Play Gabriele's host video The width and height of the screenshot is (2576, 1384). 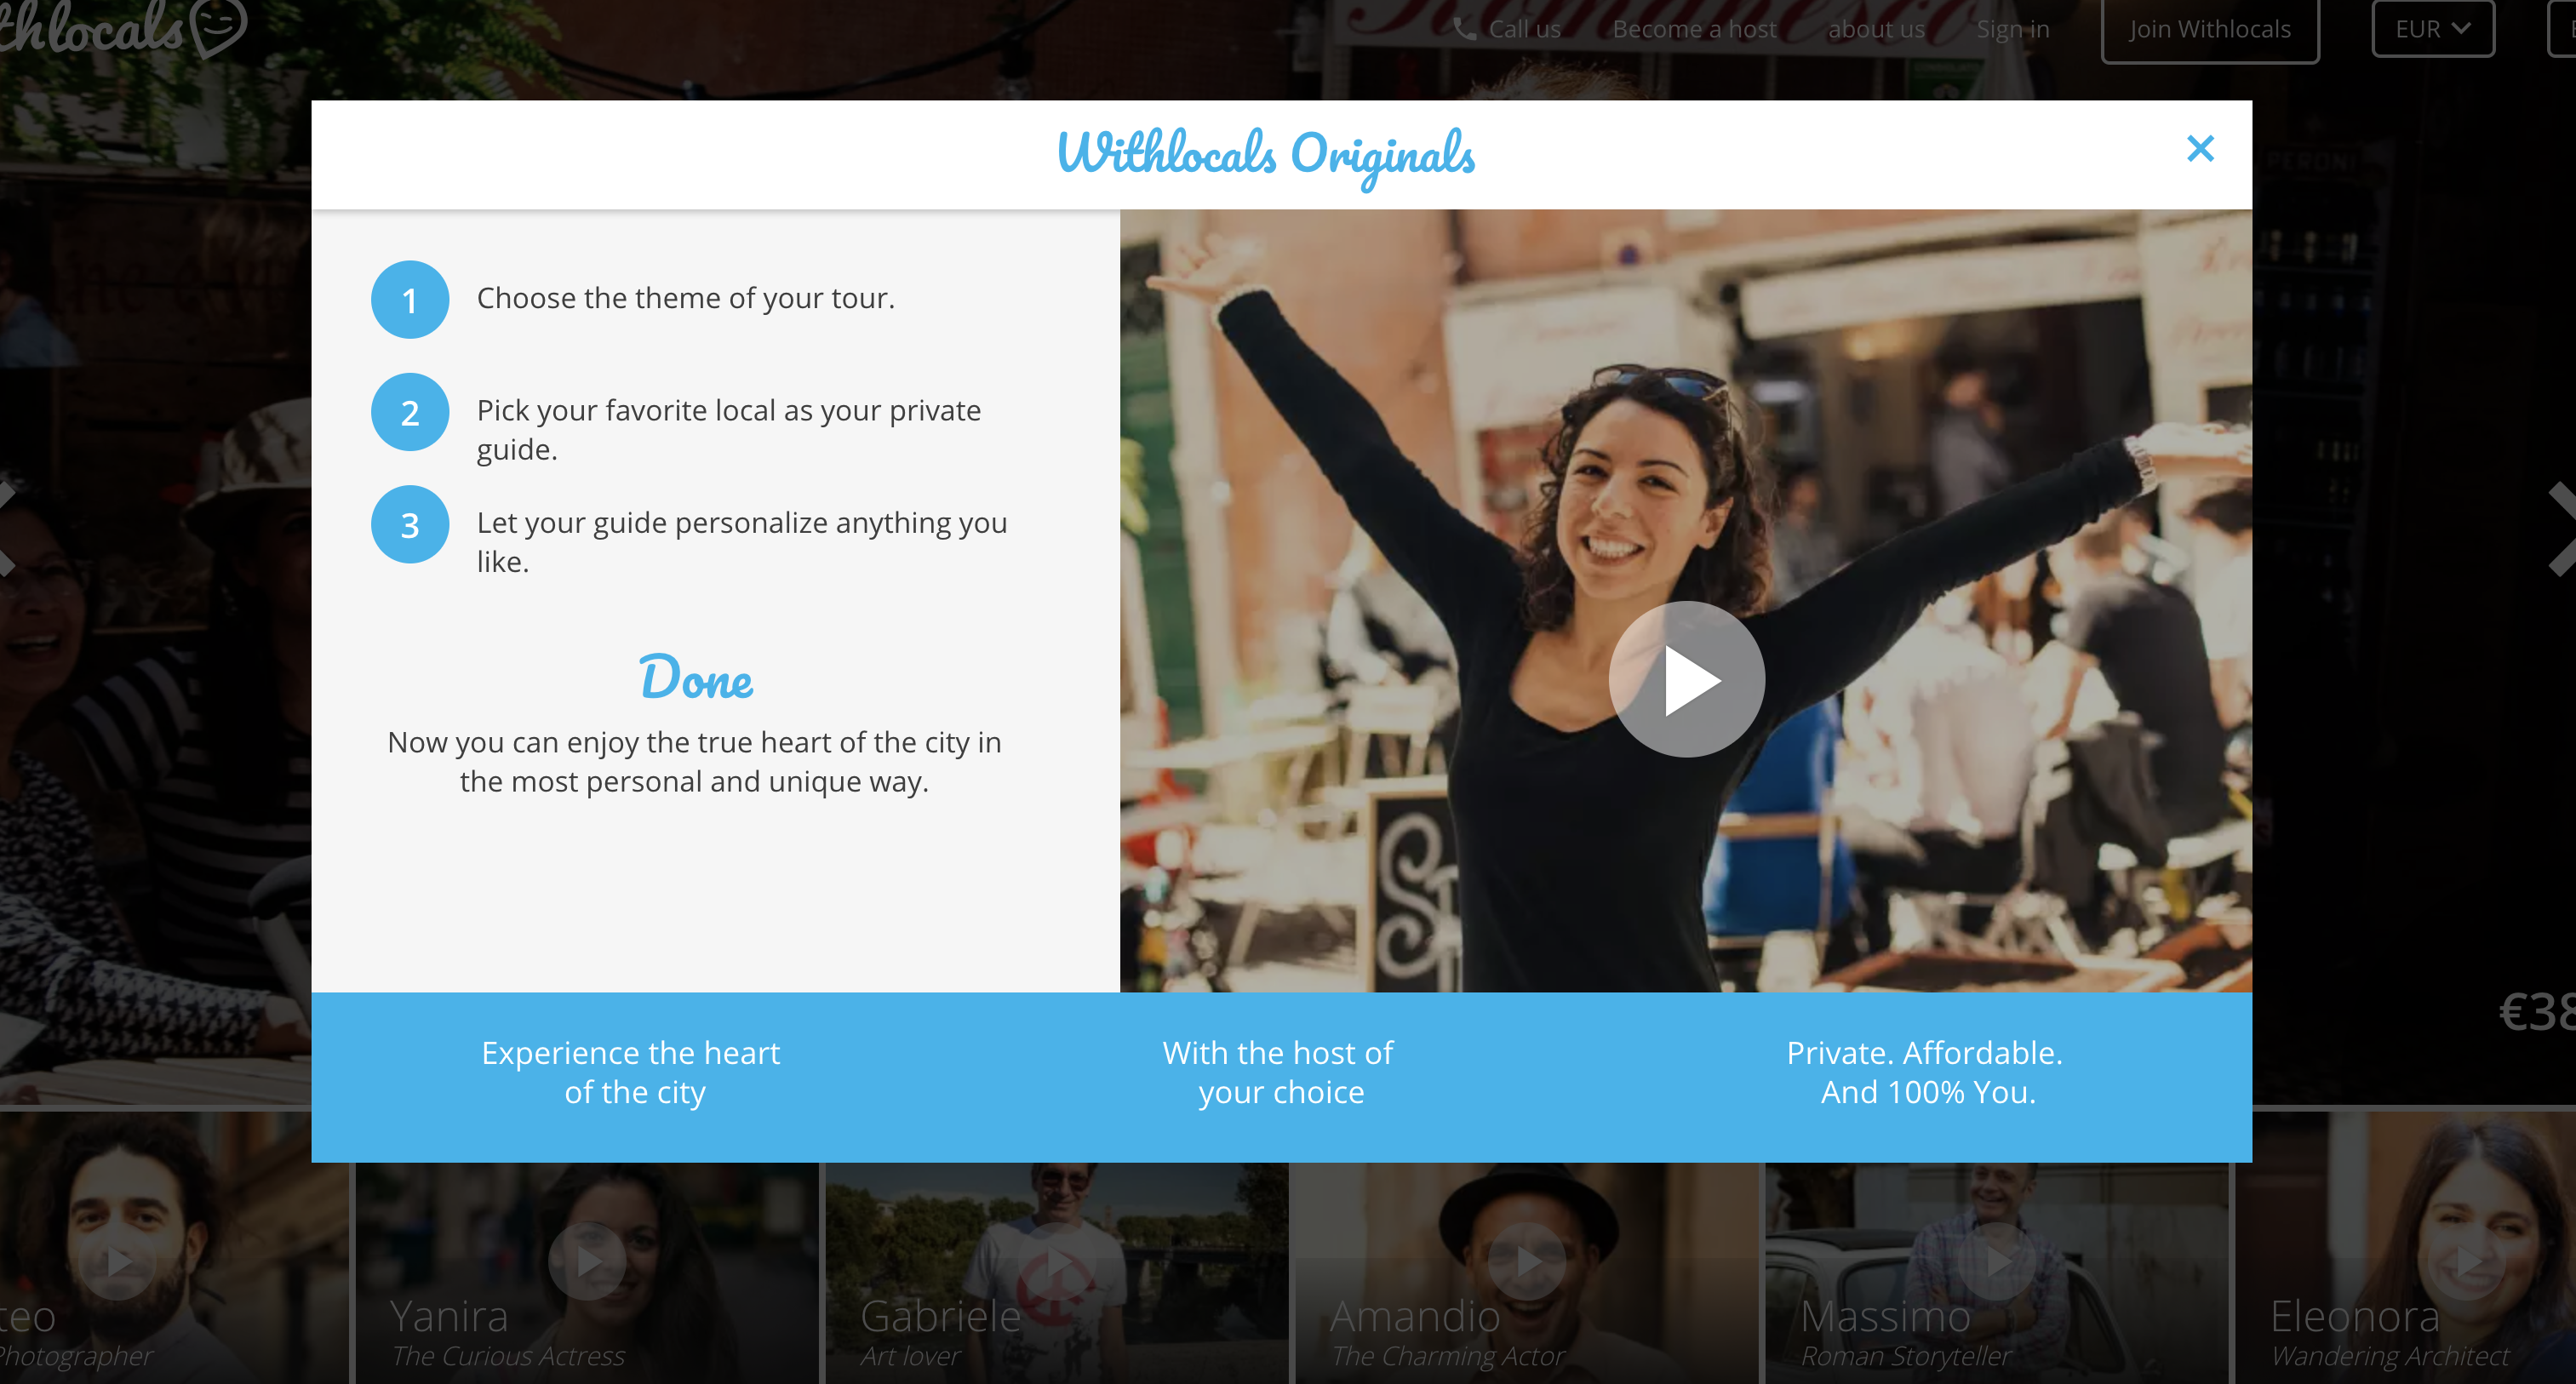[1057, 1262]
